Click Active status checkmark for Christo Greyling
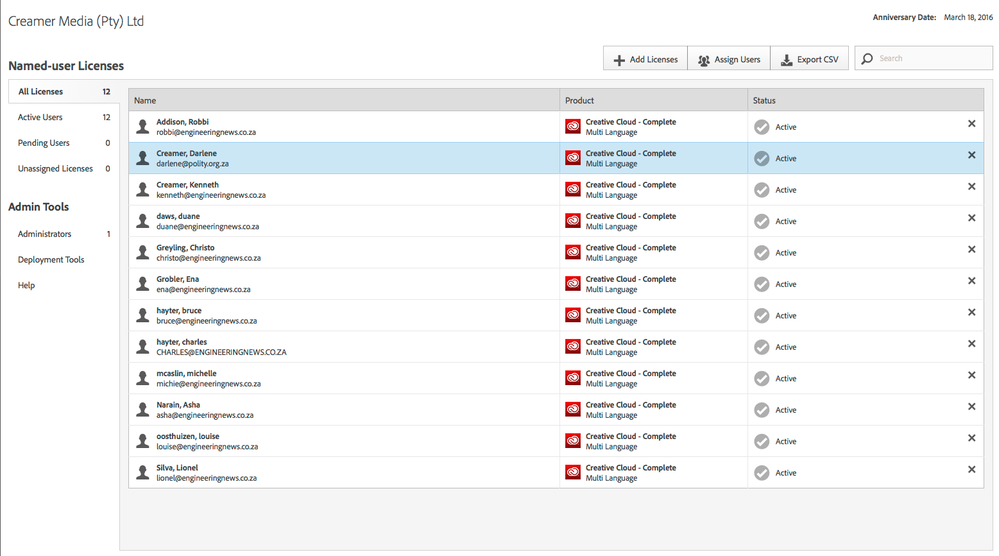The image size is (999, 556). pyautogui.click(x=762, y=253)
